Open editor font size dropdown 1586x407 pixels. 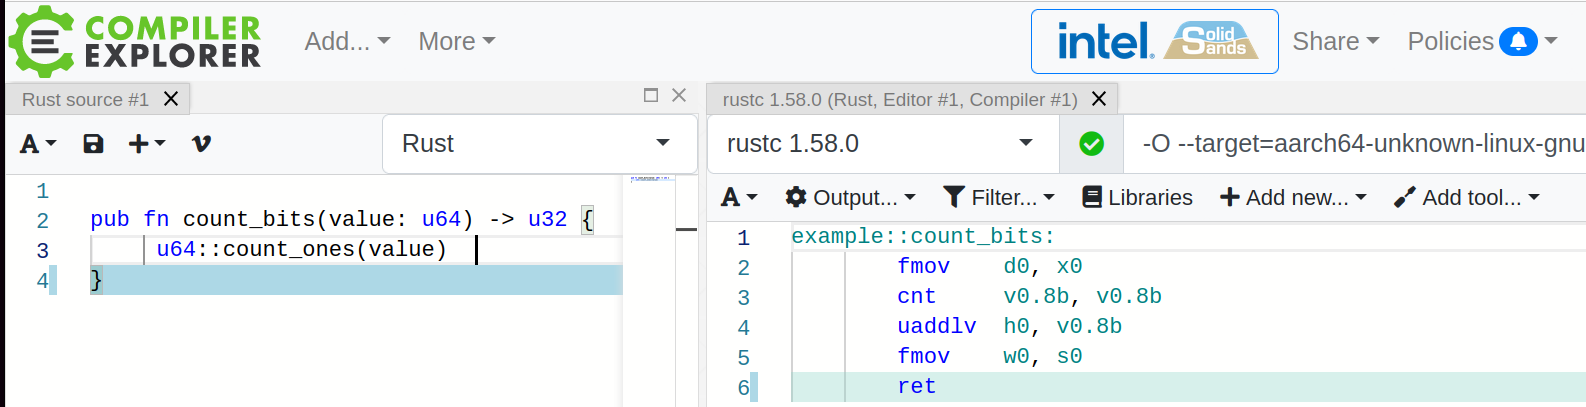[x=38, y=144]
